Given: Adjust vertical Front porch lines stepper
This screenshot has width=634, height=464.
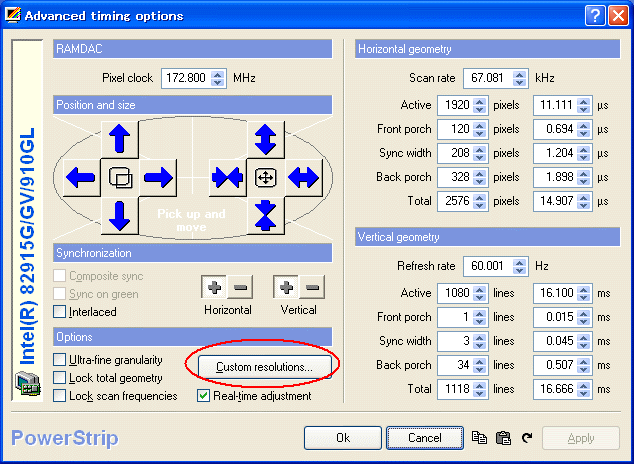Looking at the screenshot, I should pos(480,317).
